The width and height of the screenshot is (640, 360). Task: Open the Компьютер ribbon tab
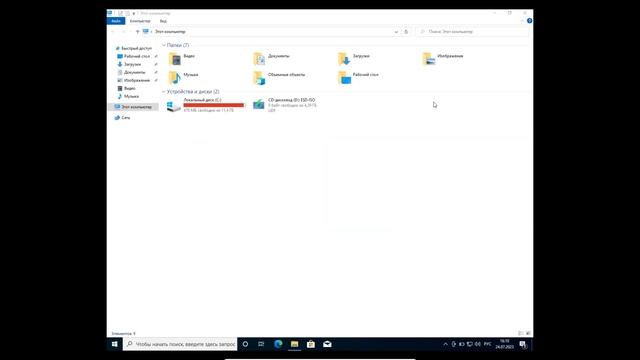pyautogui.click(x=140, y=21)
